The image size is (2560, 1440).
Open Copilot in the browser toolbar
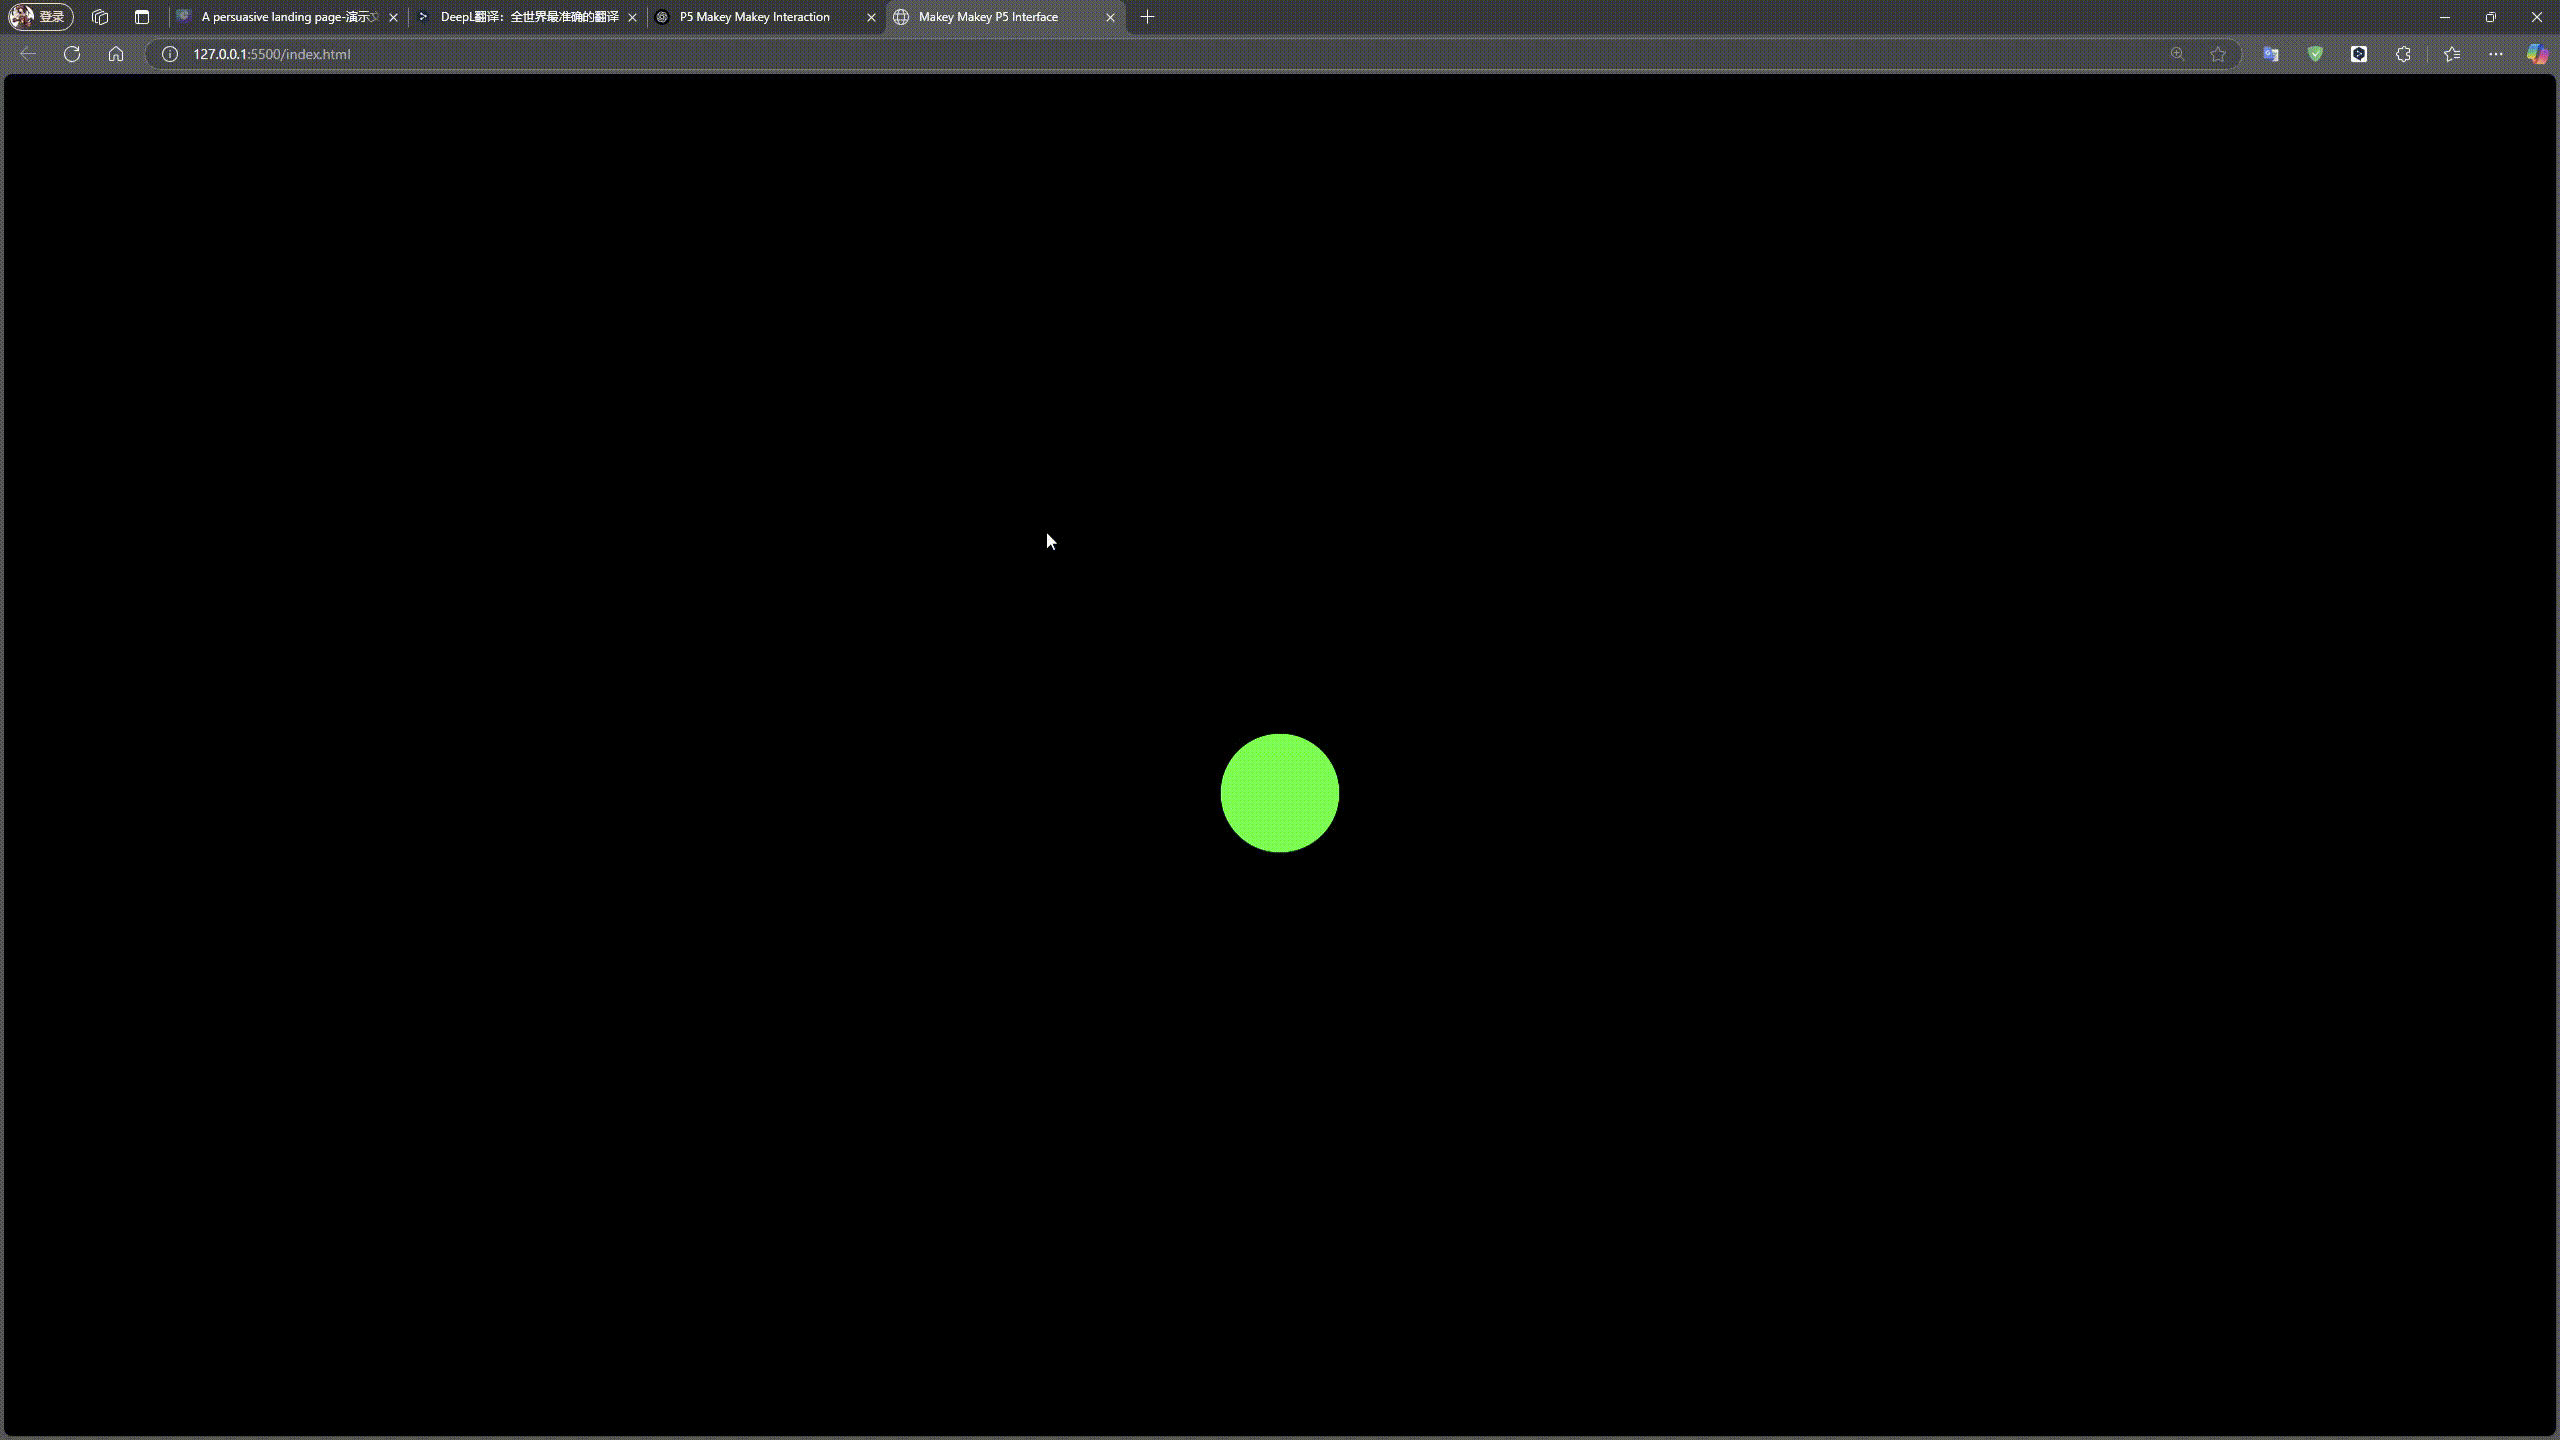tap(2538, 54)
